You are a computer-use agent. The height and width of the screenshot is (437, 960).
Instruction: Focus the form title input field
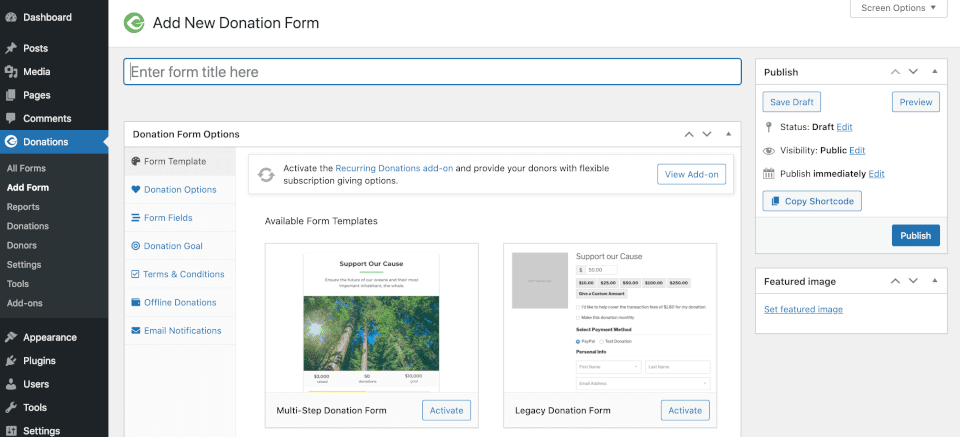tap(433, 72)
